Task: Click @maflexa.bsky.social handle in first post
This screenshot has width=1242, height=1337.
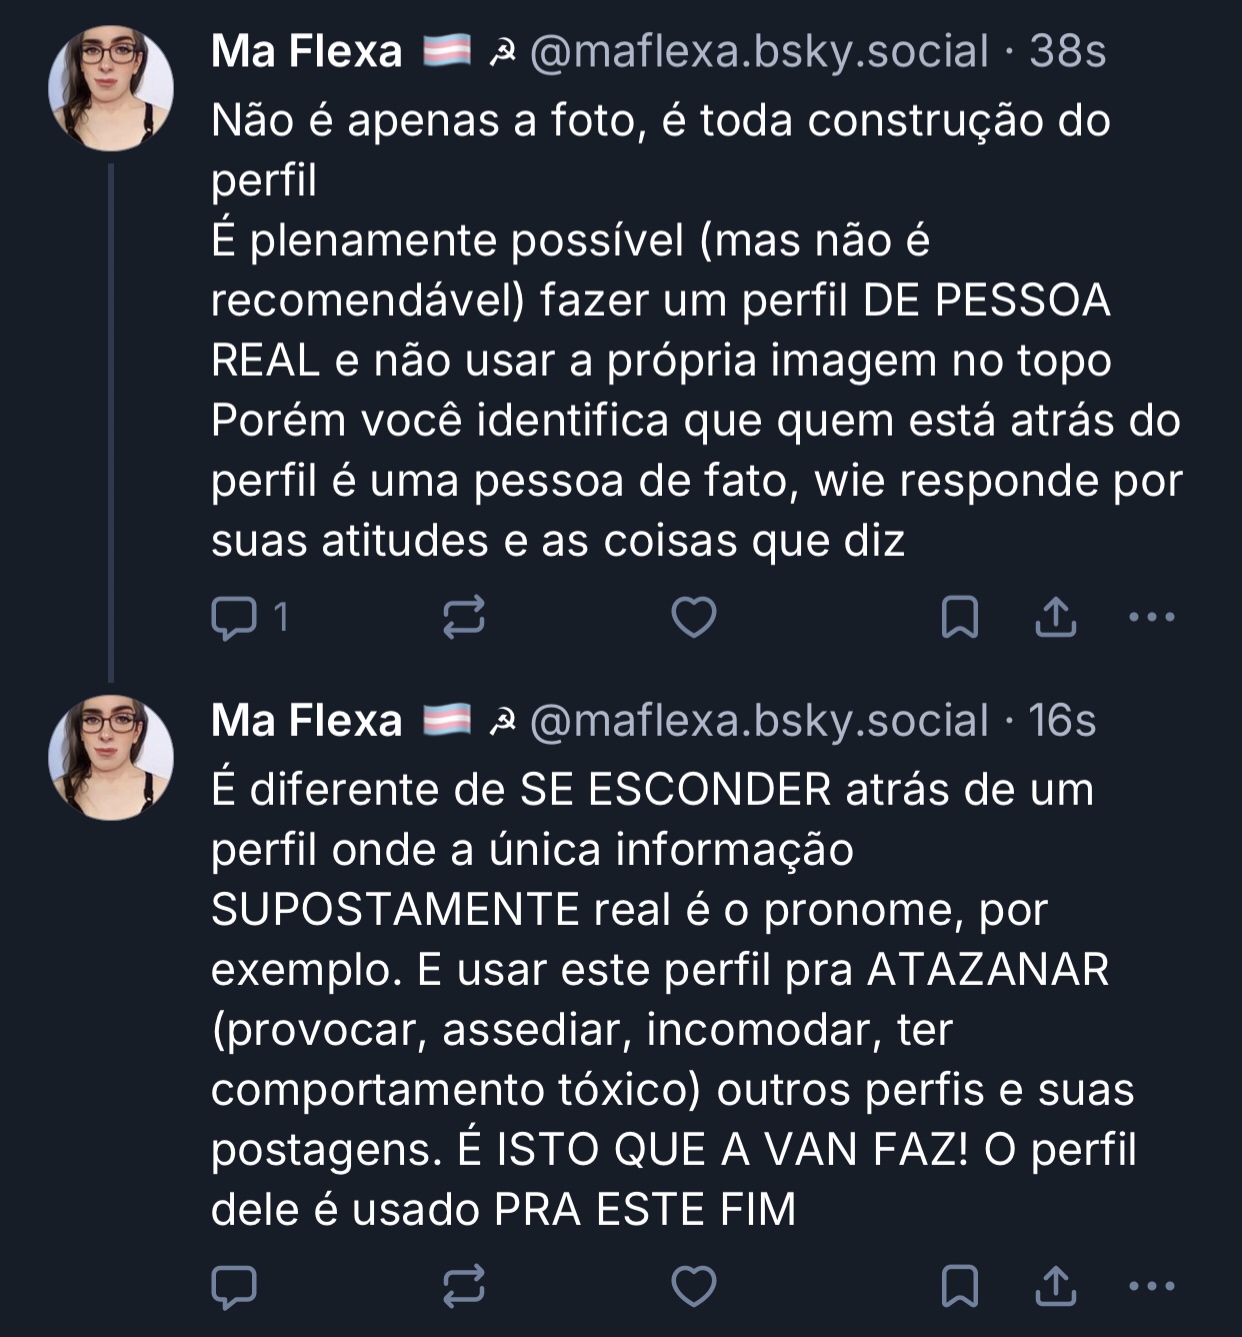Action: pos(758,51)
